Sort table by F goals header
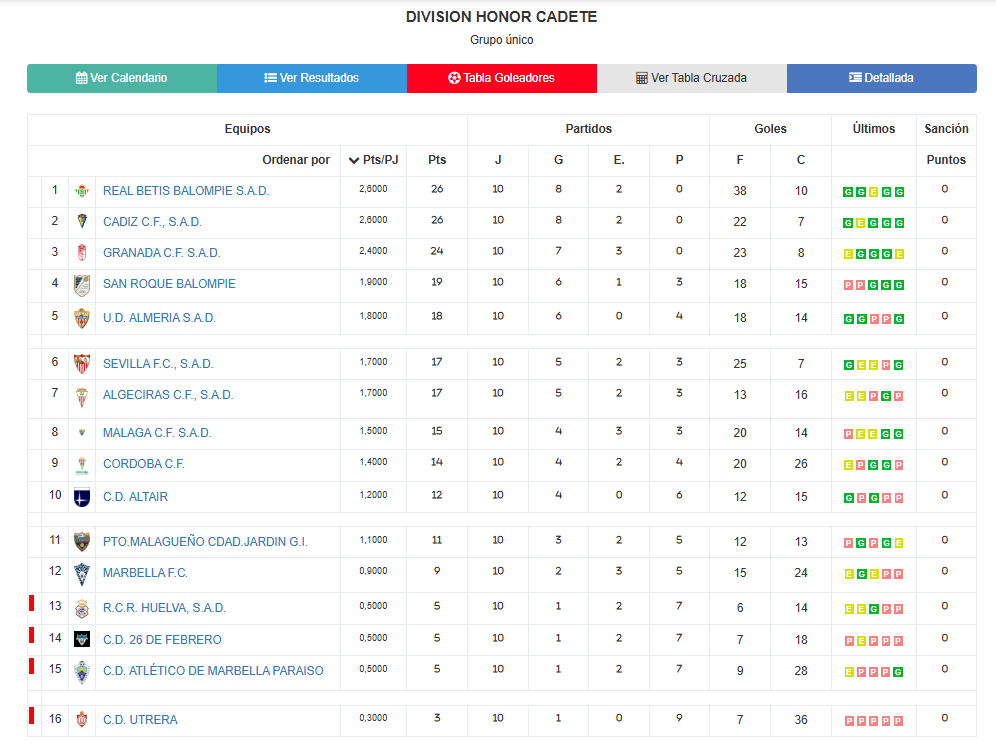Screen dimensions: 996x749 tap(740, 160)
